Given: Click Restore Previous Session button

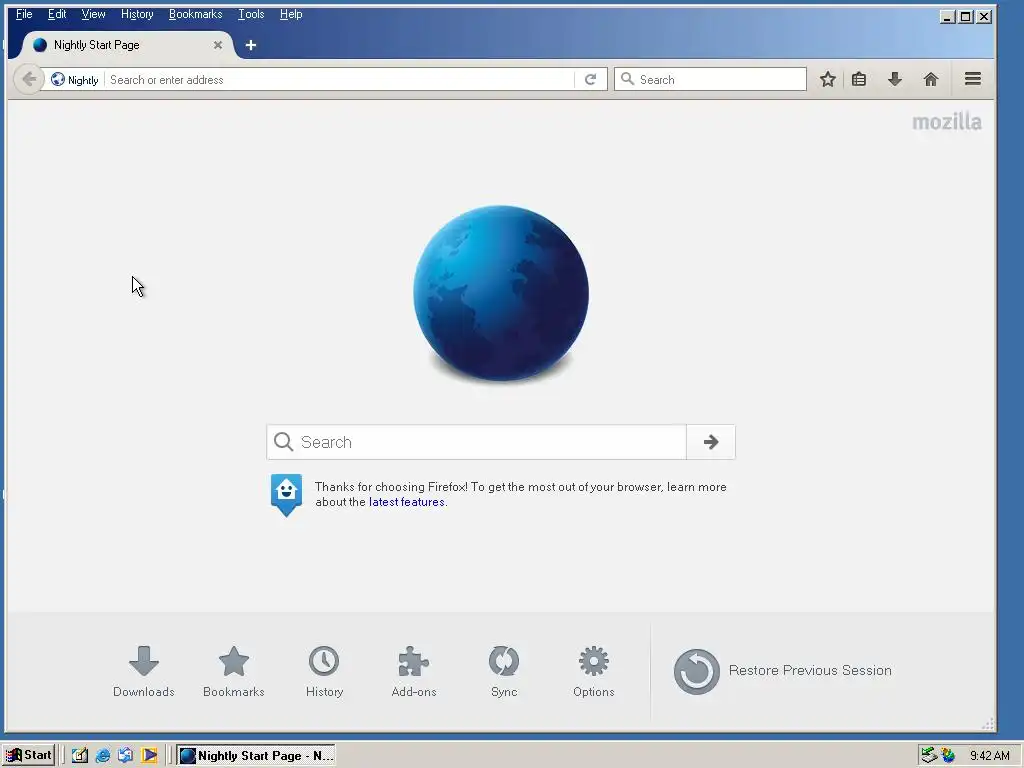Looking at the screenshot, I should click(782, 671).
